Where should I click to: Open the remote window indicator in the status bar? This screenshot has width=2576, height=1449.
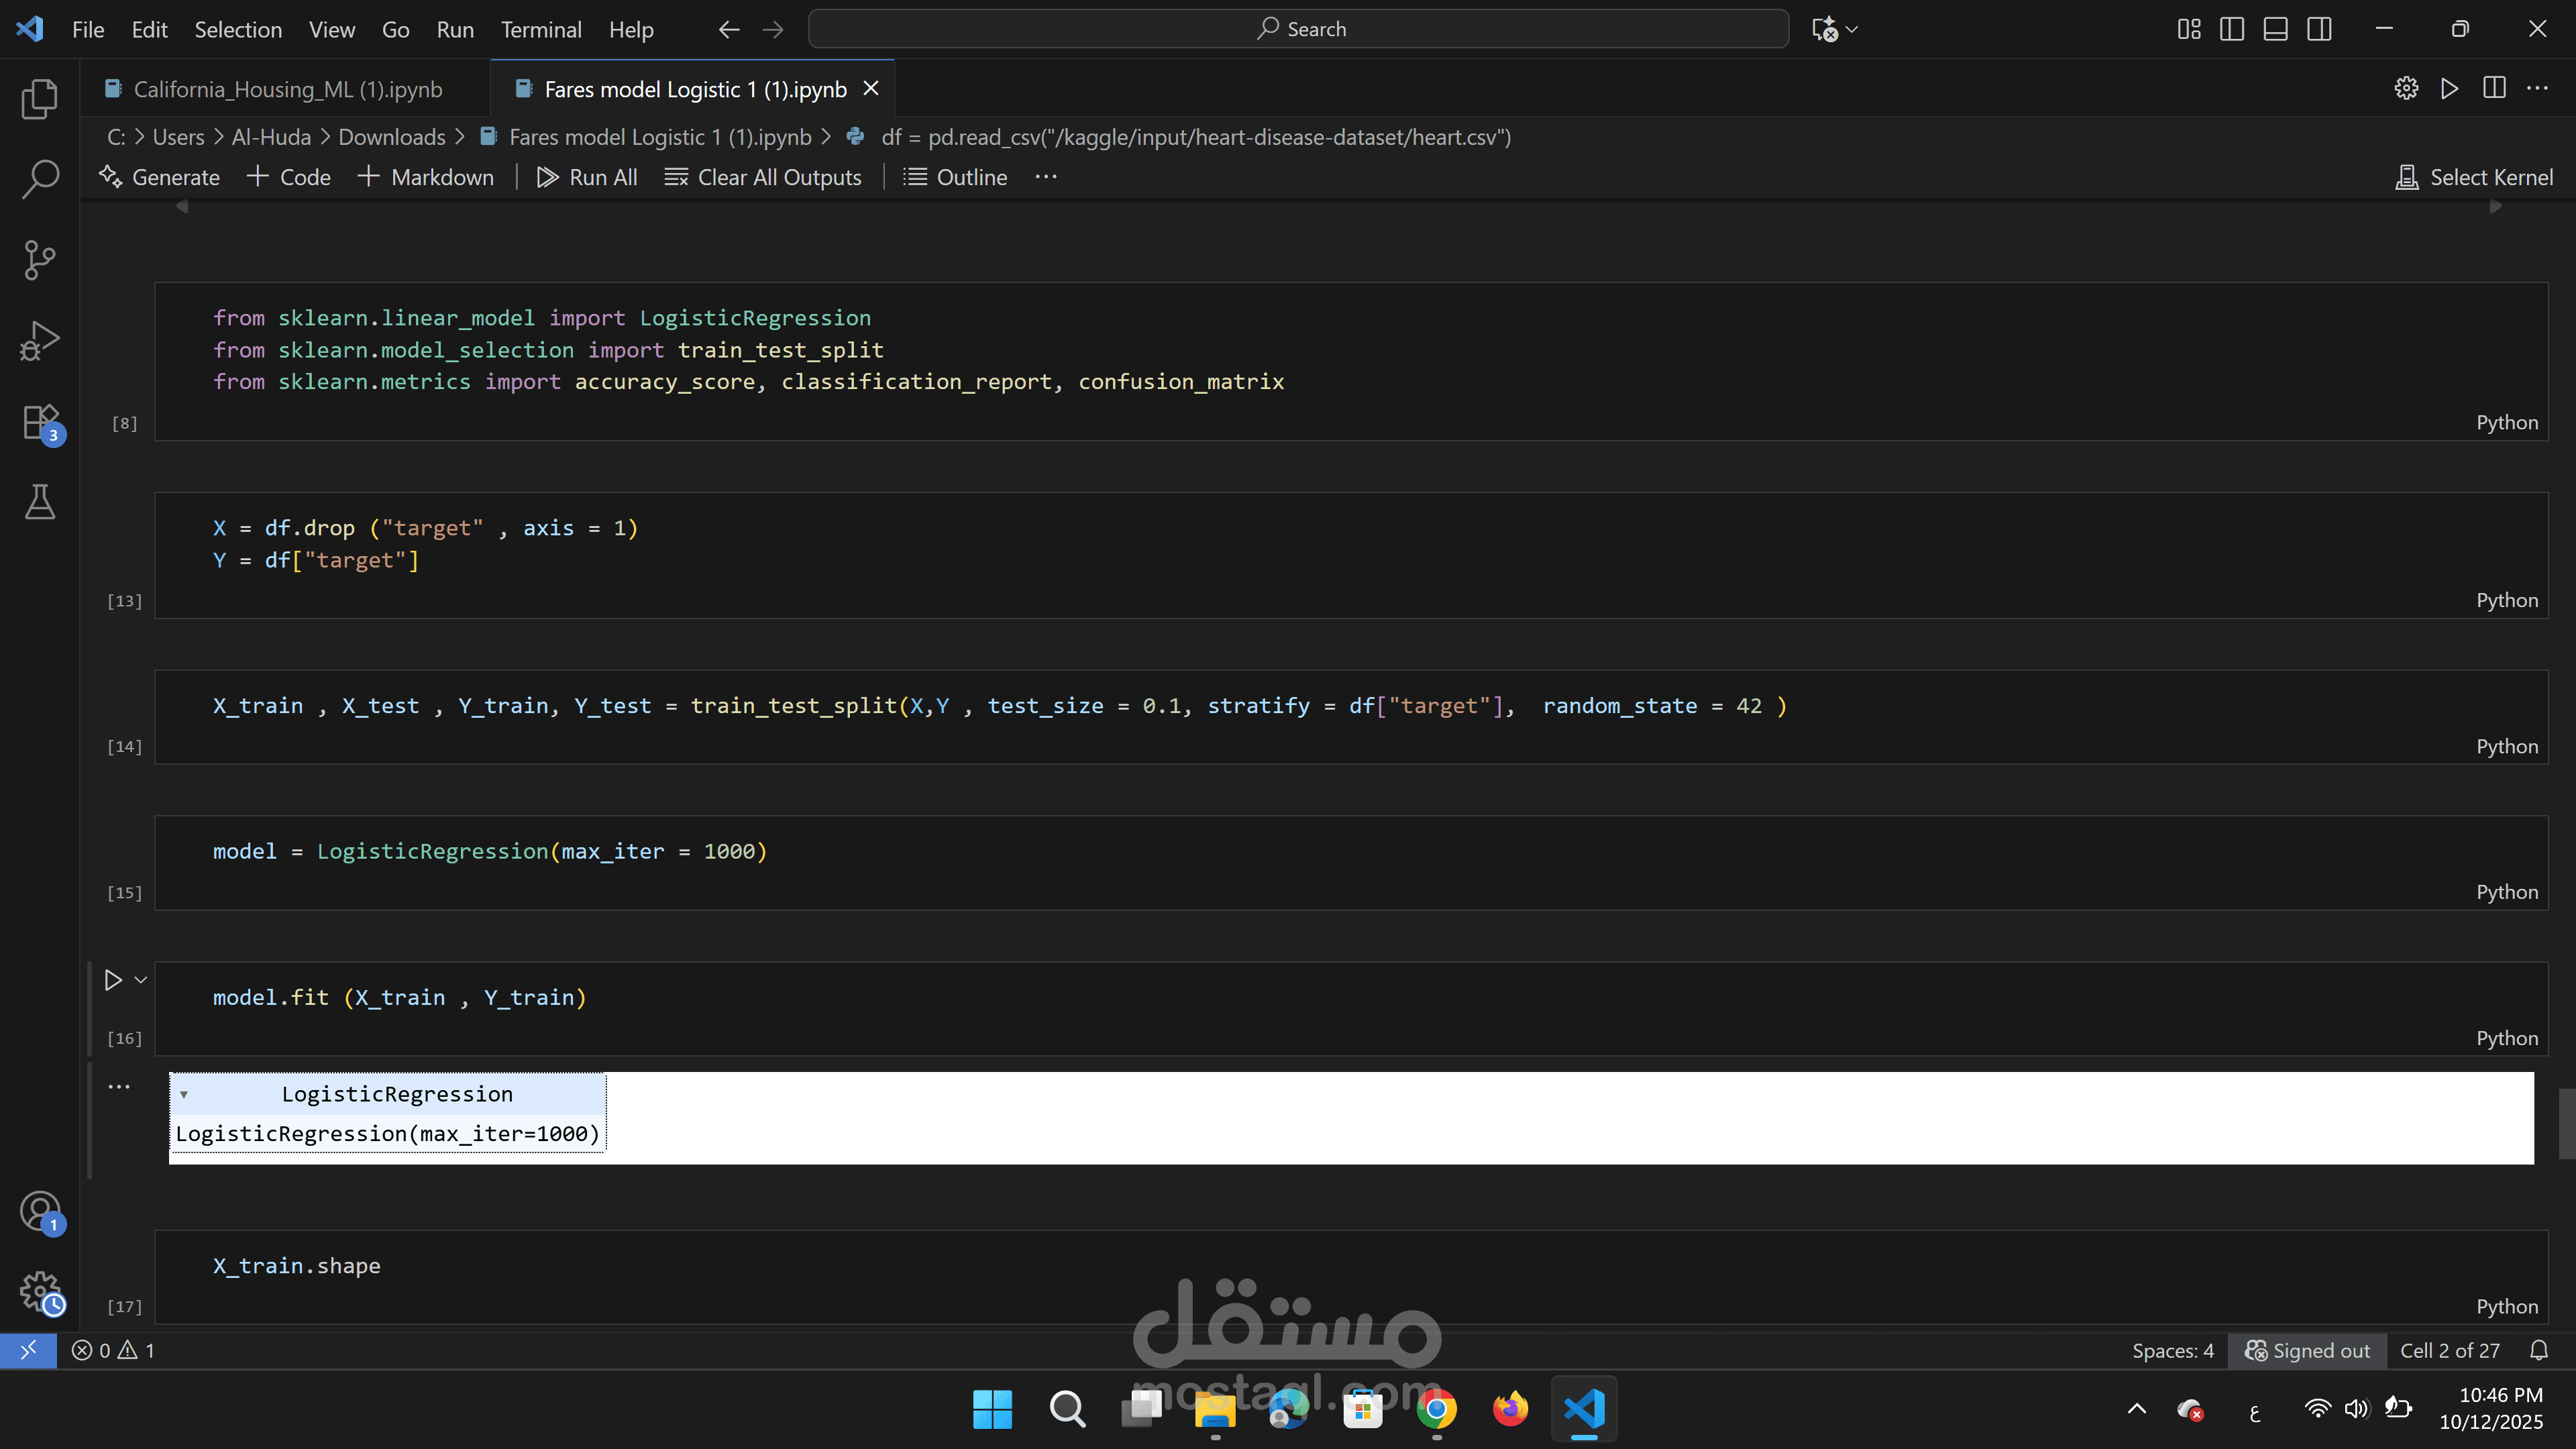coord(28,1350)
